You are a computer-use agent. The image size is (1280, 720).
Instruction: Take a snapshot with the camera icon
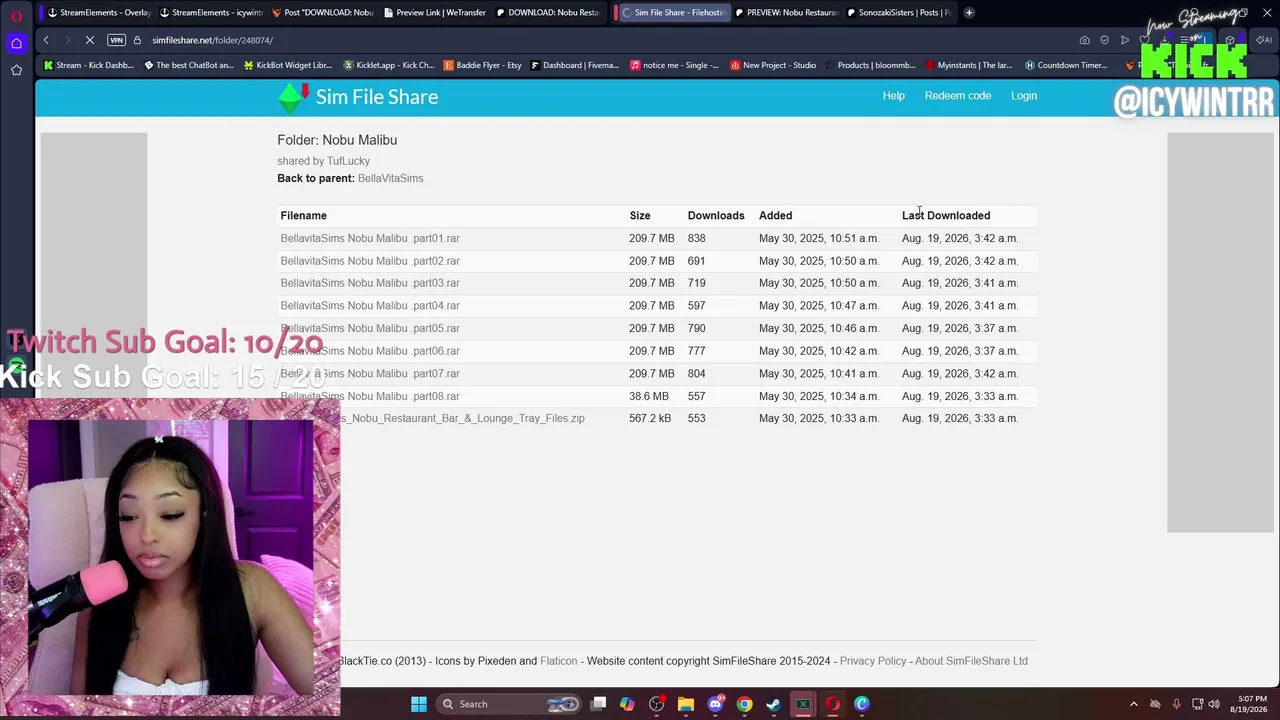point(1084,40)
